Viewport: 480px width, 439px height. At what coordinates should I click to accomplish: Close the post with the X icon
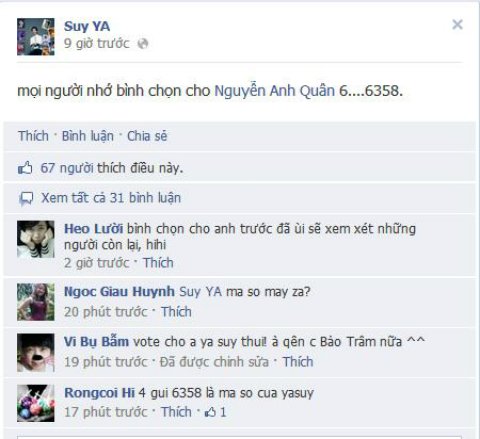point(457,24)
